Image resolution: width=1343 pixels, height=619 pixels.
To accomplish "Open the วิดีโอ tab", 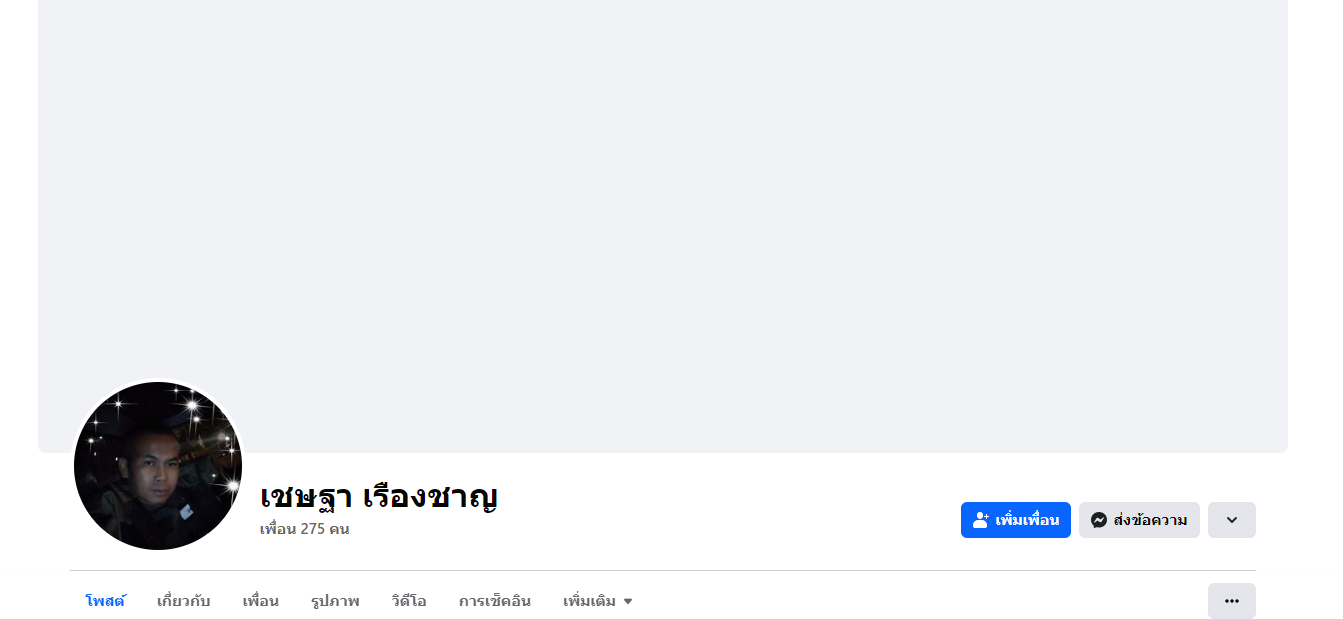I will [409, 601].
